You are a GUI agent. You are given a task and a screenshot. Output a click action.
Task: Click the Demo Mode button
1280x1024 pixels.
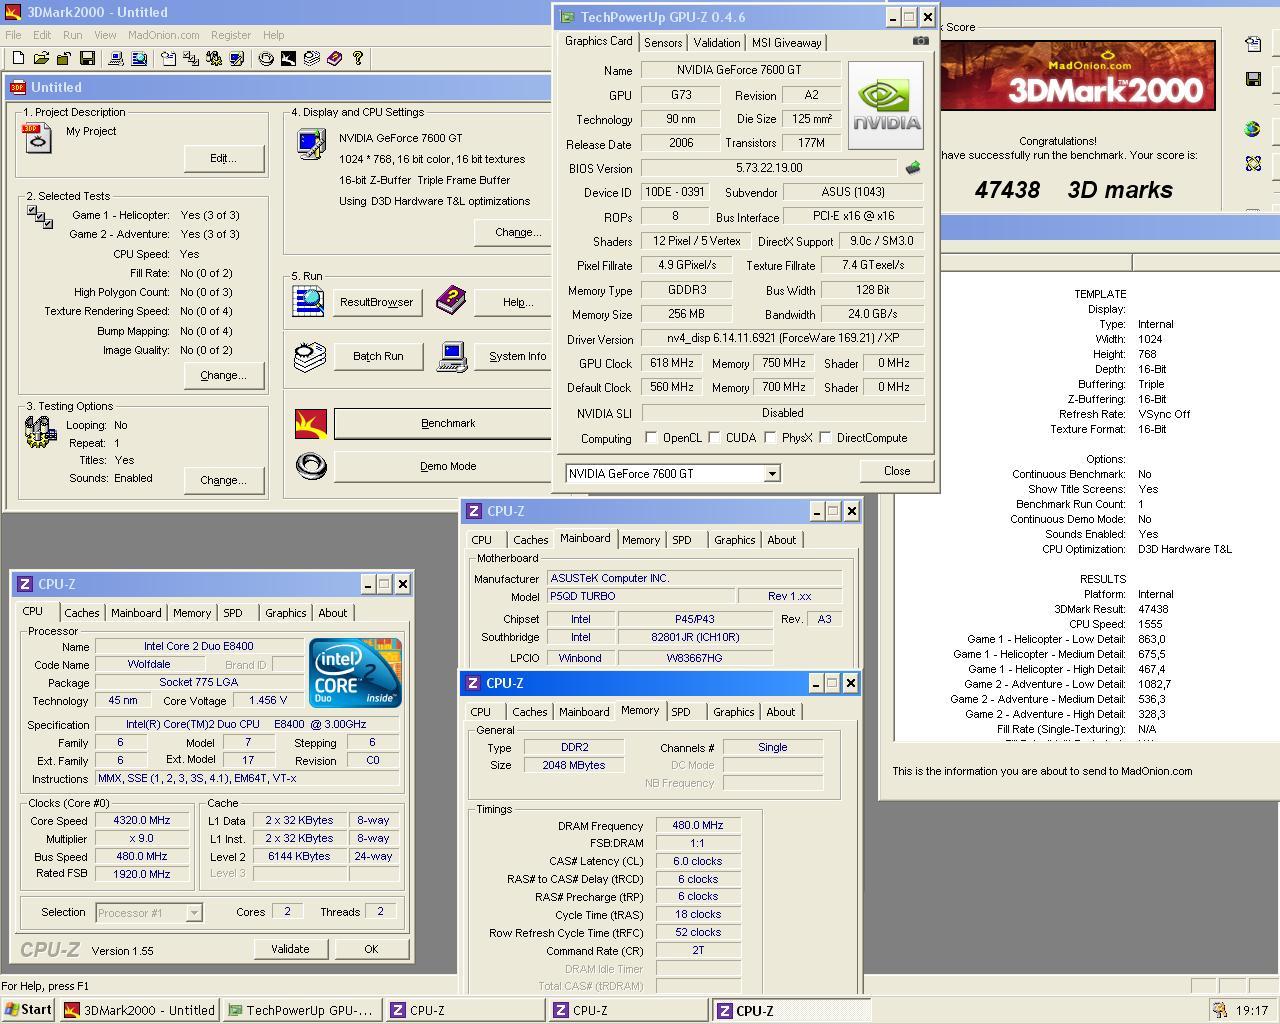(x=442, y=466)
